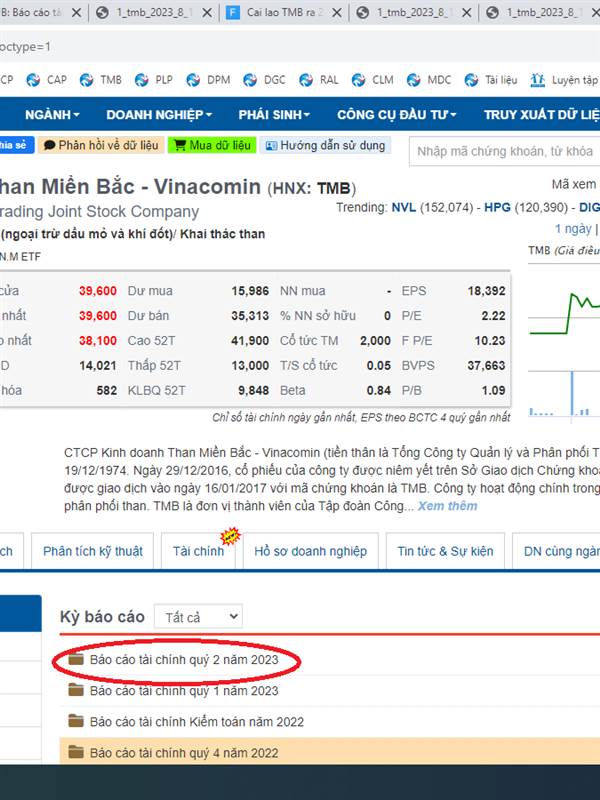Open the HPG trending stock link
The image size is (600, 800).
(497, 208)
